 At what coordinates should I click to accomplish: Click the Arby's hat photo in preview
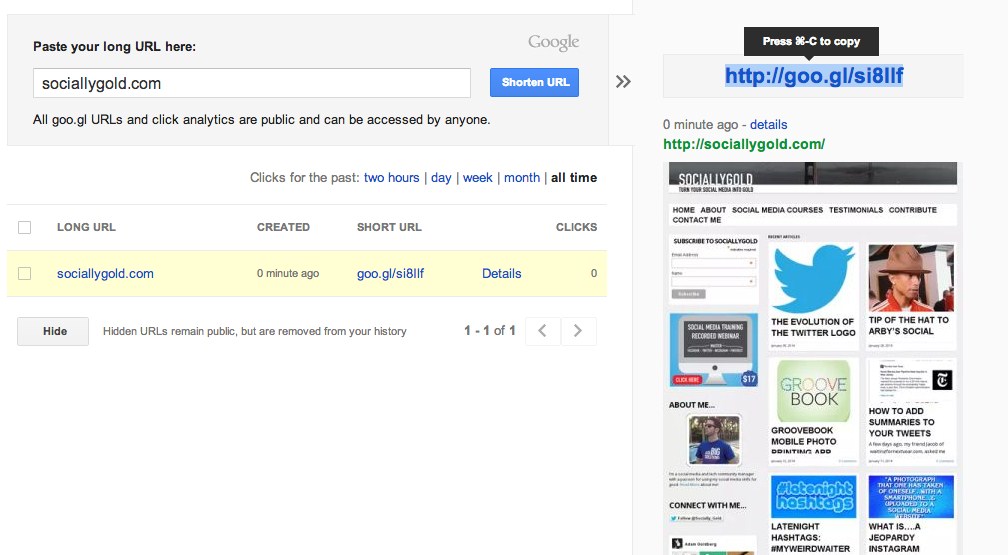(911, 278)
